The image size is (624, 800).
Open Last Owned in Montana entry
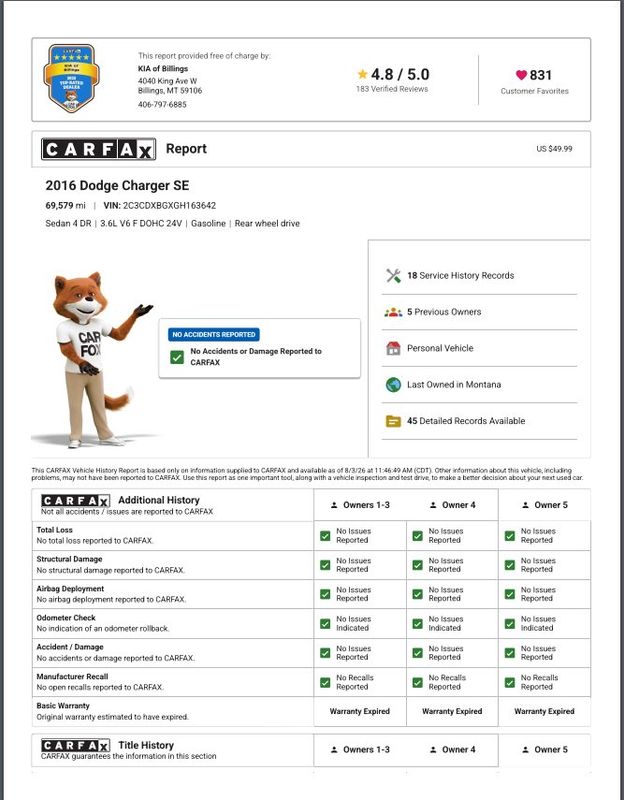tap(479, 385)
